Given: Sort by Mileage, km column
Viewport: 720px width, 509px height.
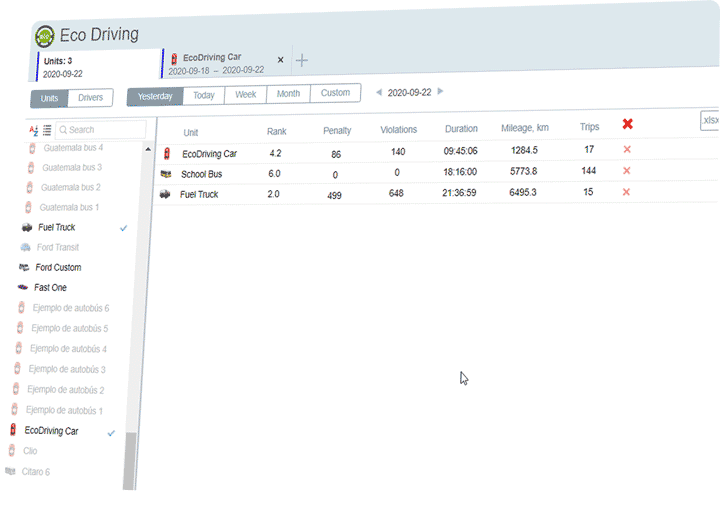Looking at the screenshot, I should pos(525,128).
